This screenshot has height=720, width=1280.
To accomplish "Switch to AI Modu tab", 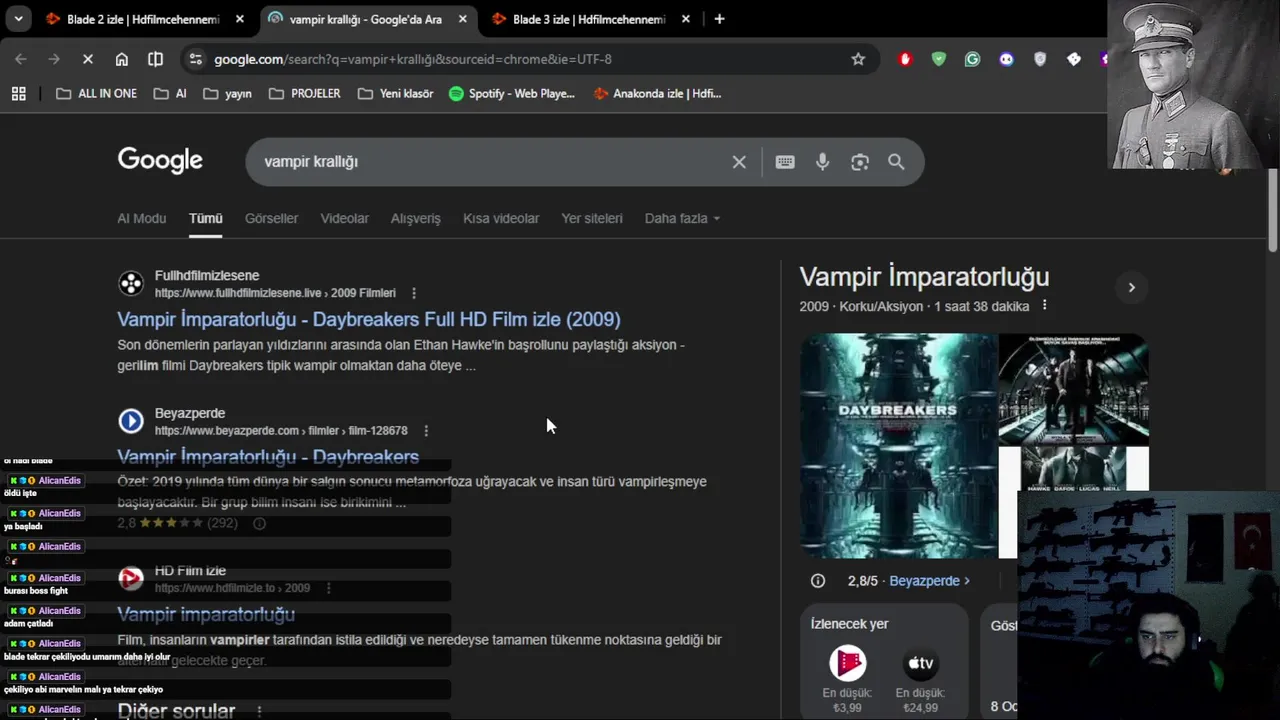I will 142,218.
